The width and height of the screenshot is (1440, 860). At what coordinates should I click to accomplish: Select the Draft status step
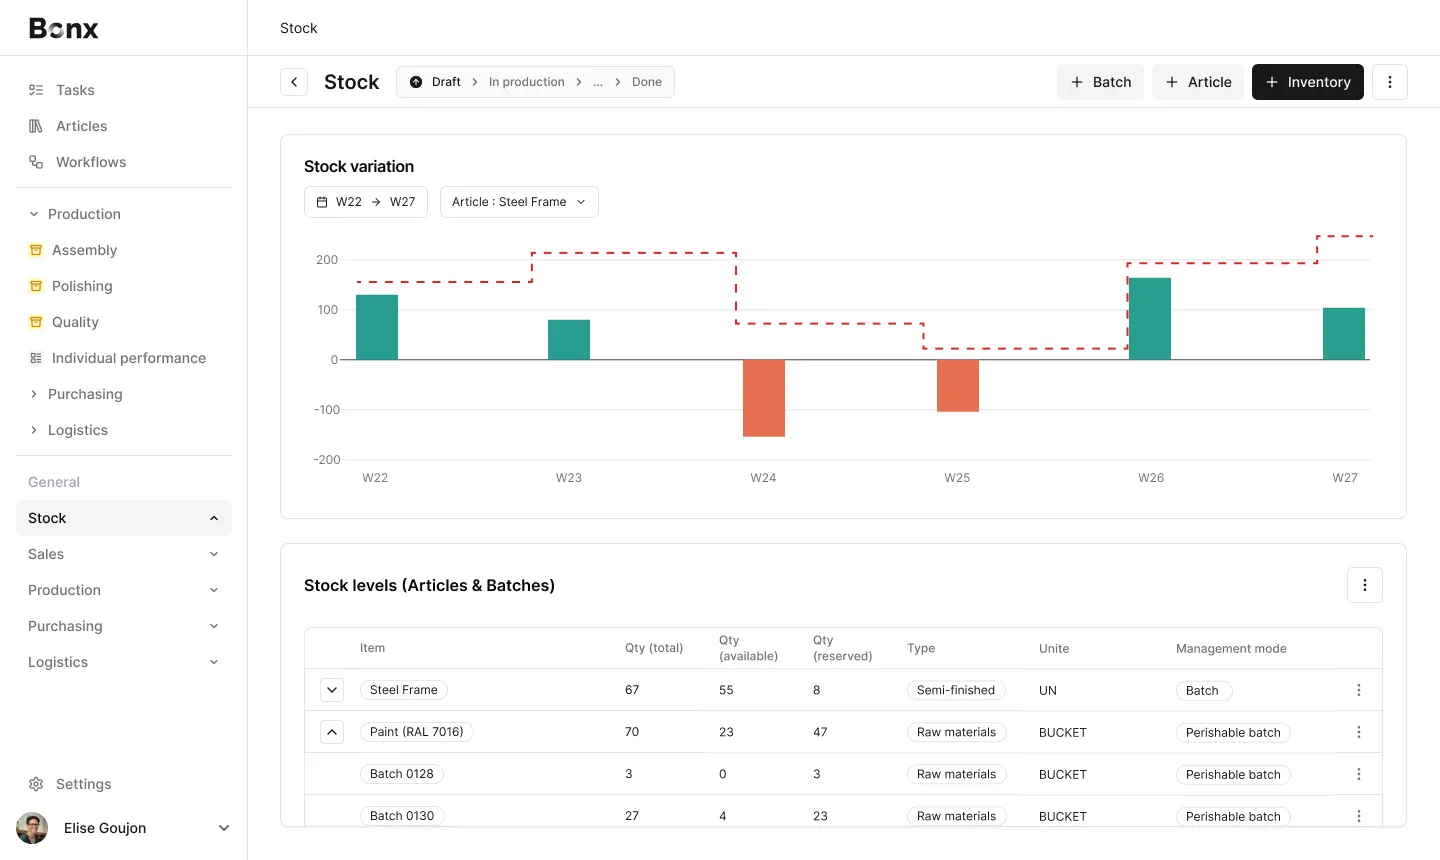pos(435,82)
